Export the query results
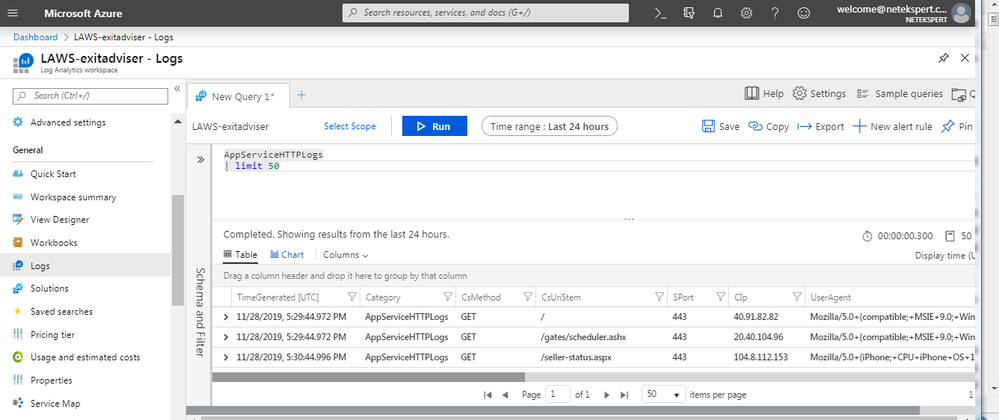This screenshot has width=999, height=420. pyautogui.click(x=821, y=126)
